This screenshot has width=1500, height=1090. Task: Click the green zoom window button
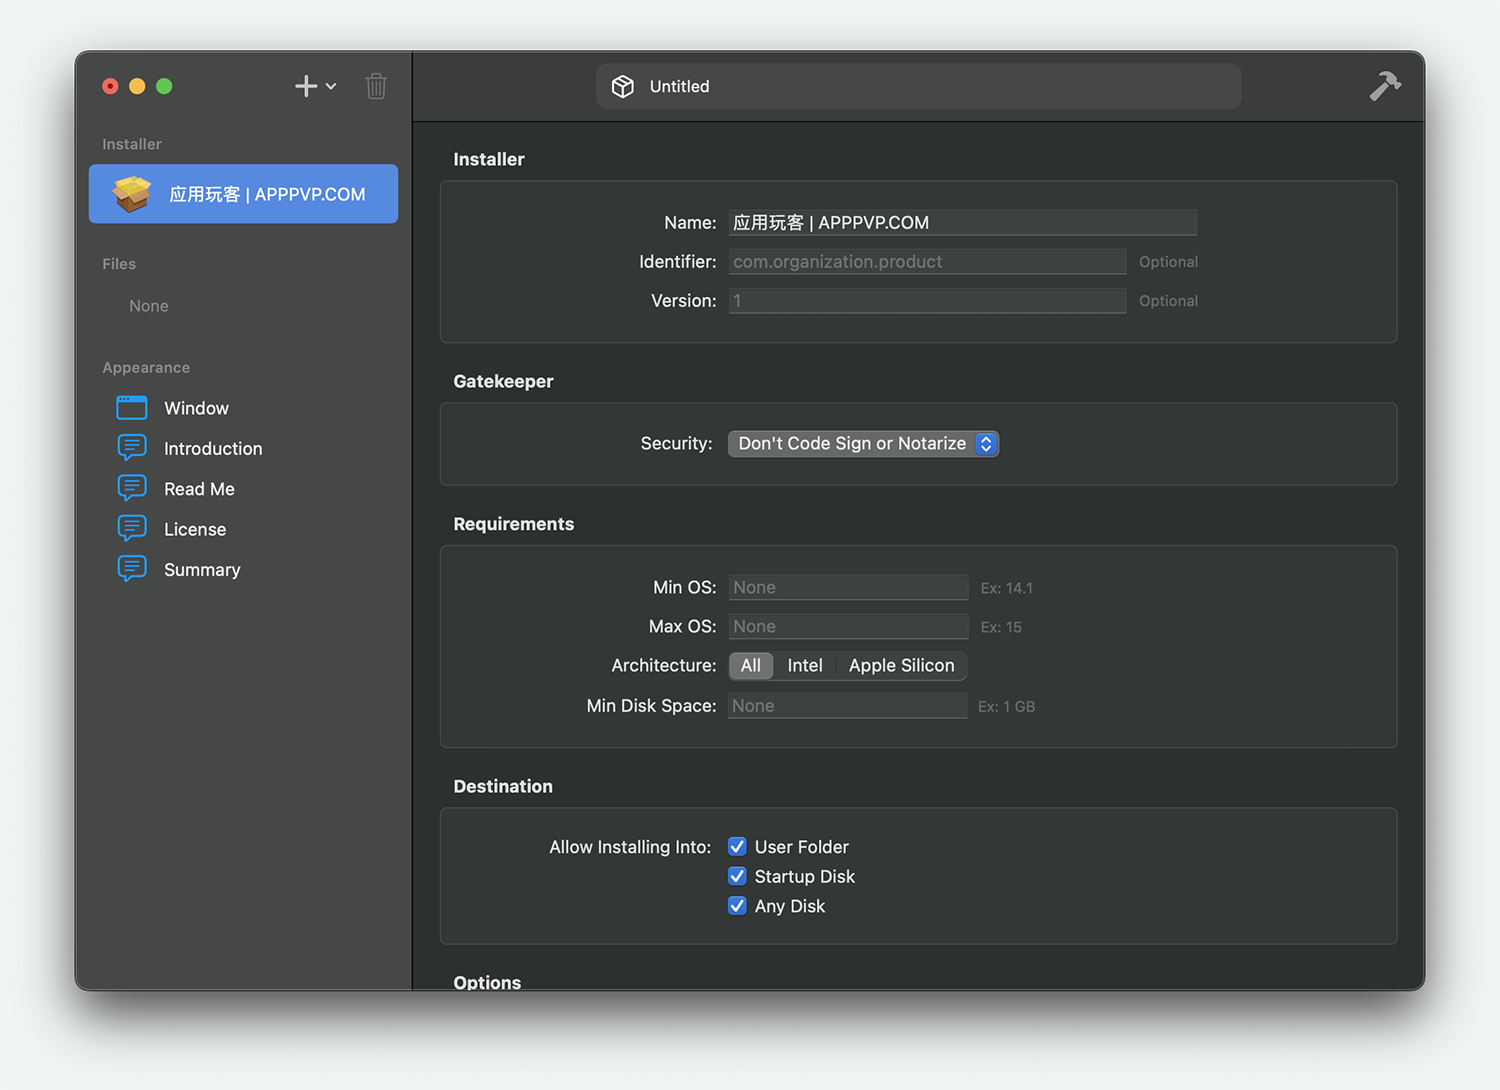pos(164,86)
